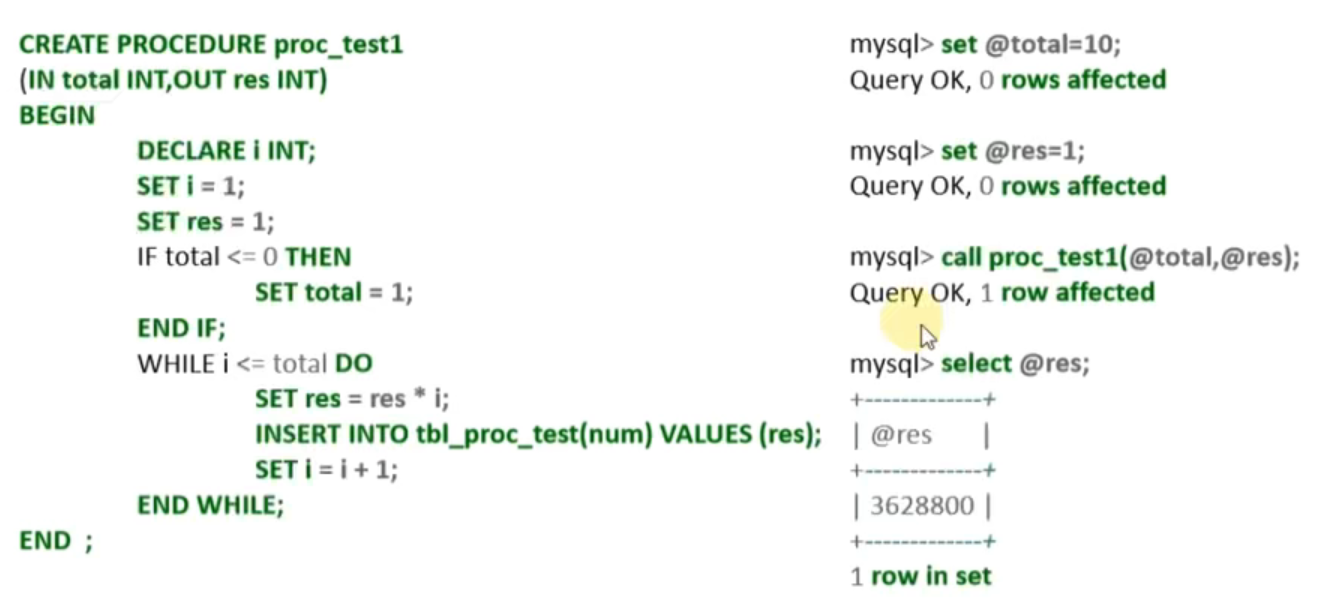Click the IF total <= 0 THEN line

(244, 257)
